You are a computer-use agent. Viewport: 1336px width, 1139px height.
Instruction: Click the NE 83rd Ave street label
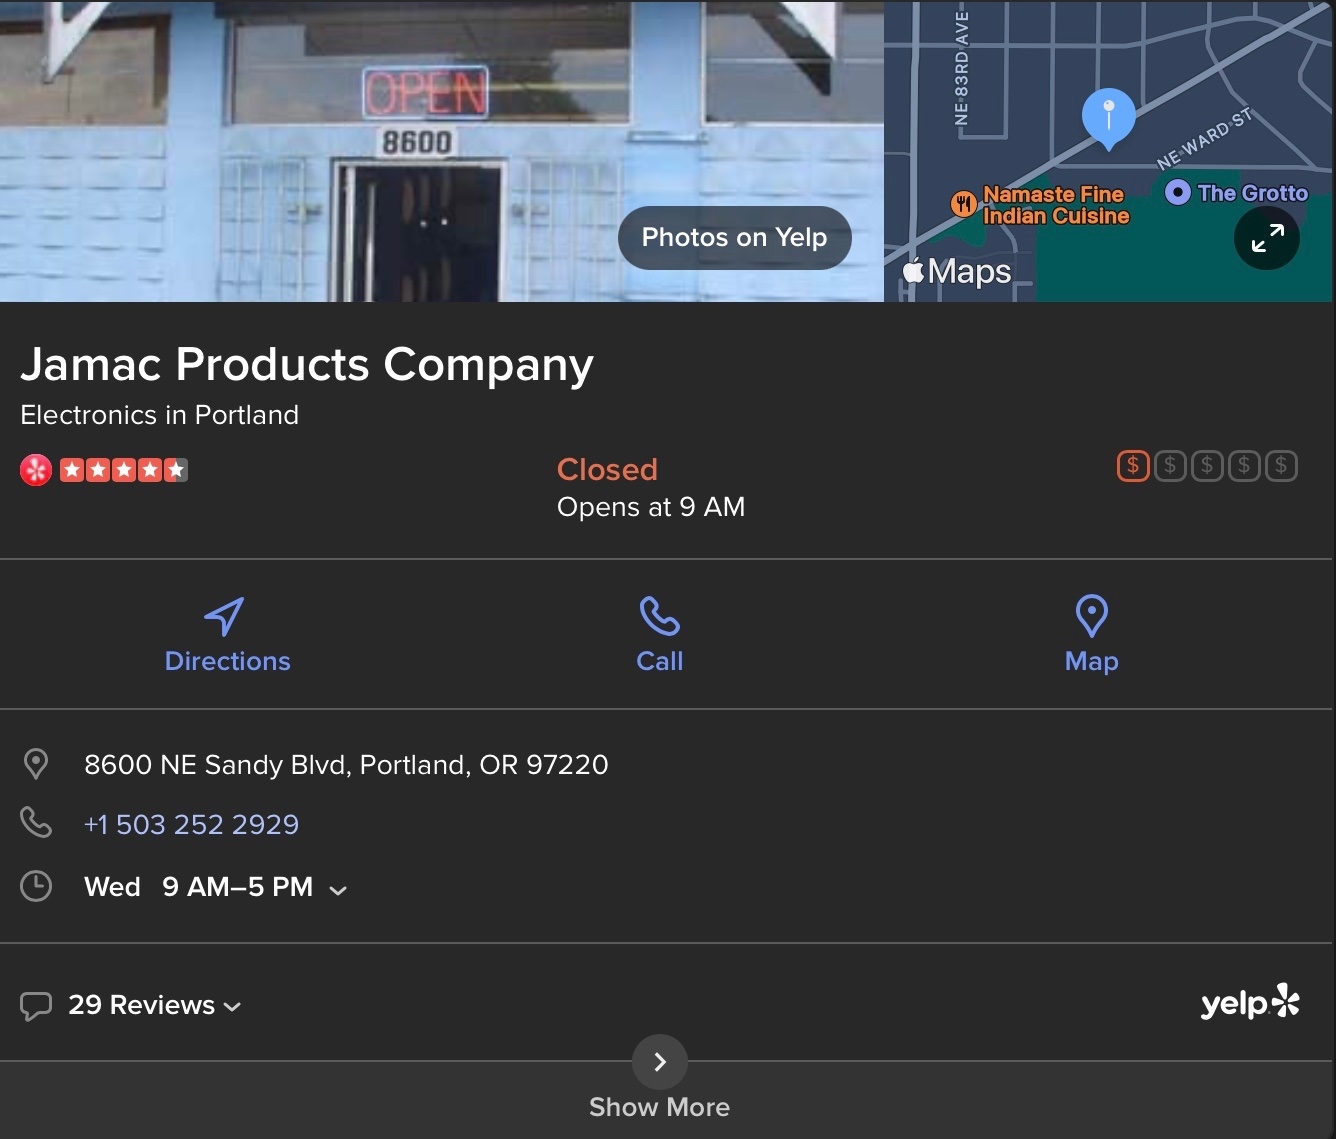click(x=962, y=70)
